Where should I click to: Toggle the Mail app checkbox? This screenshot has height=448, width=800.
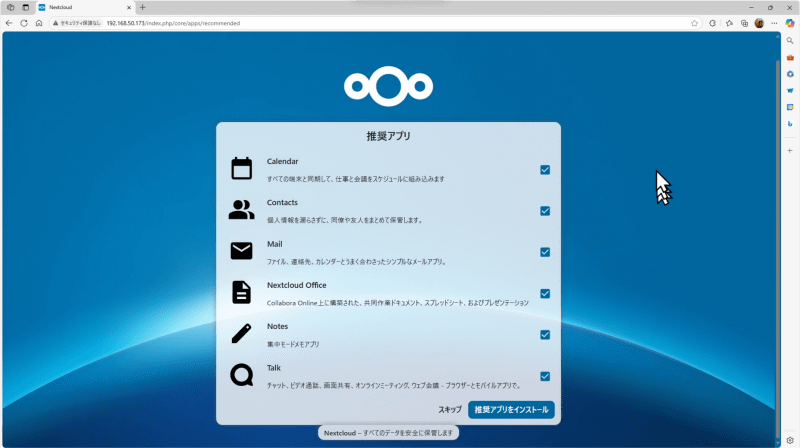click(545, 252)
